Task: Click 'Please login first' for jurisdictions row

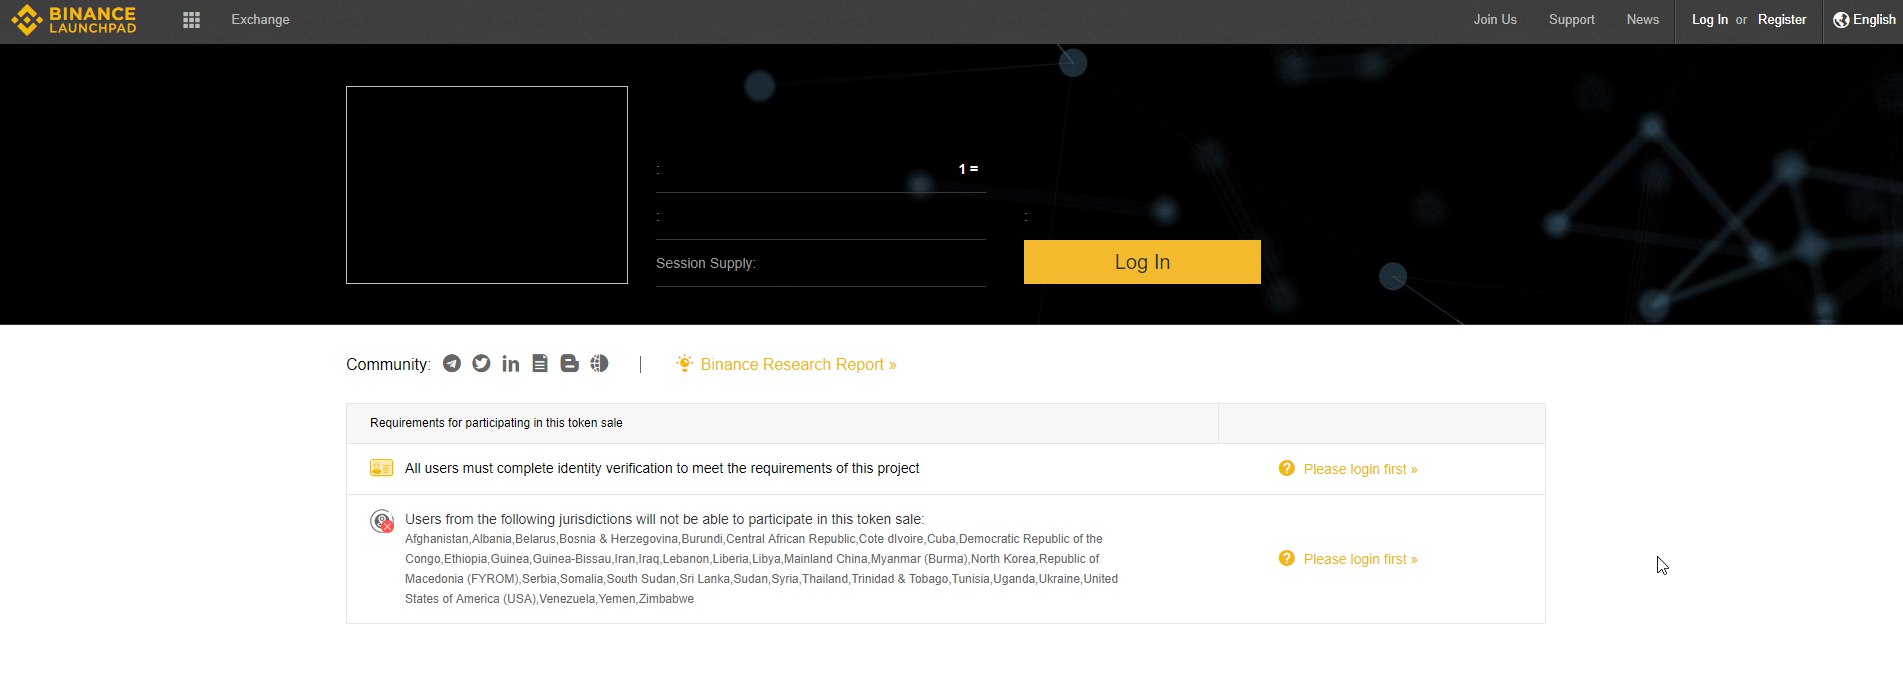Action: click(1360, 559)
